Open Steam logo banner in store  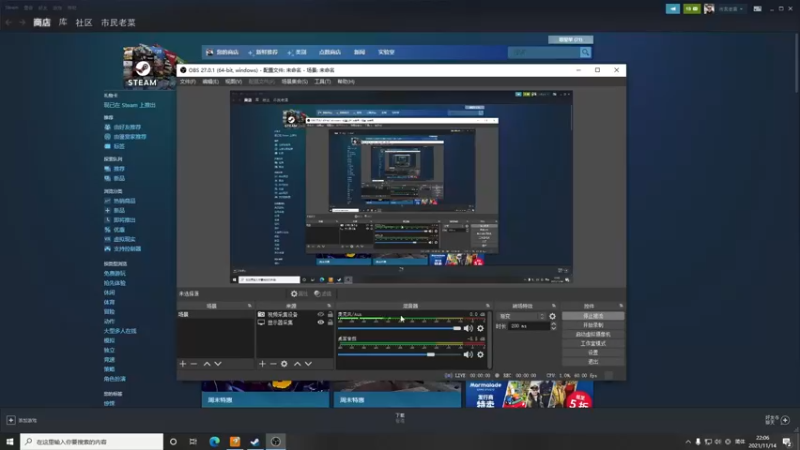click(148, 66)
